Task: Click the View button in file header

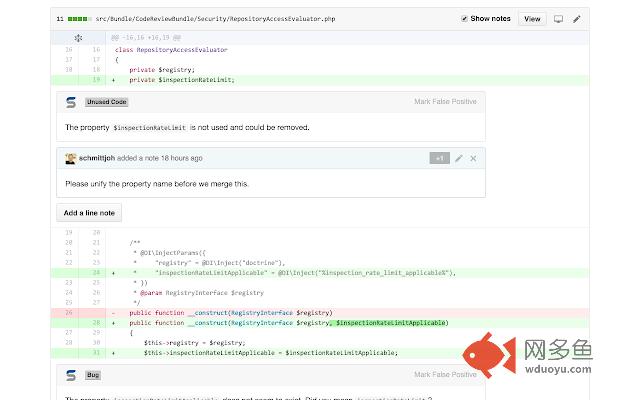Action: click(x=532, y=19)
